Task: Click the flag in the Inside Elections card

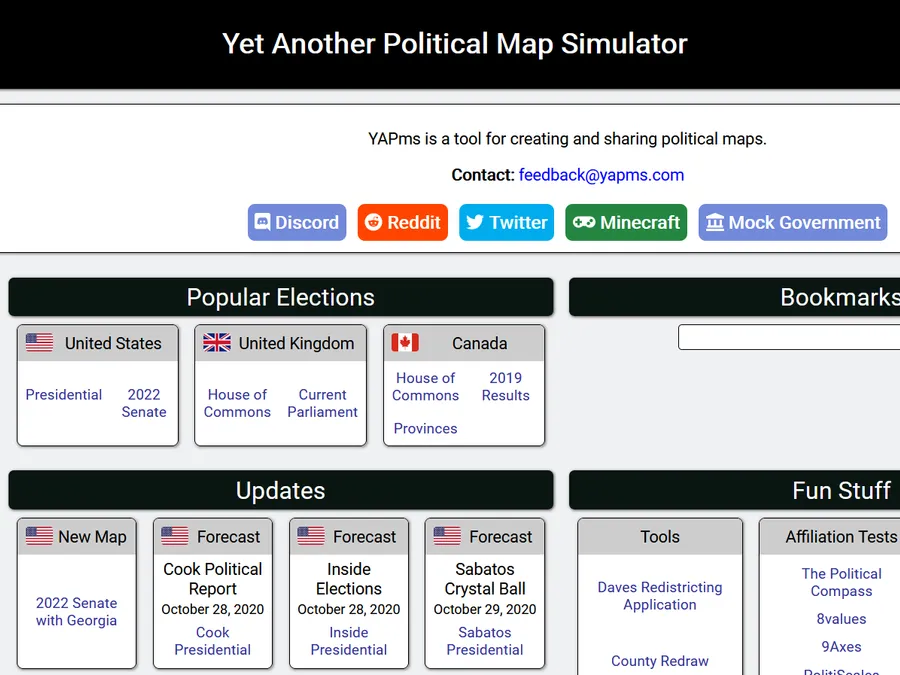Action: (x=311, y=536)
